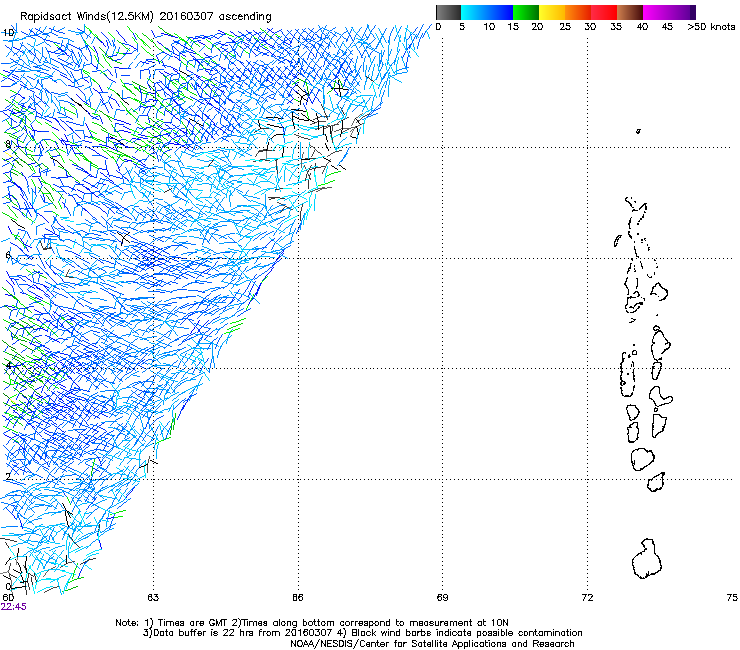
Task: Click the longitude label 75
Action: point(732,598)
